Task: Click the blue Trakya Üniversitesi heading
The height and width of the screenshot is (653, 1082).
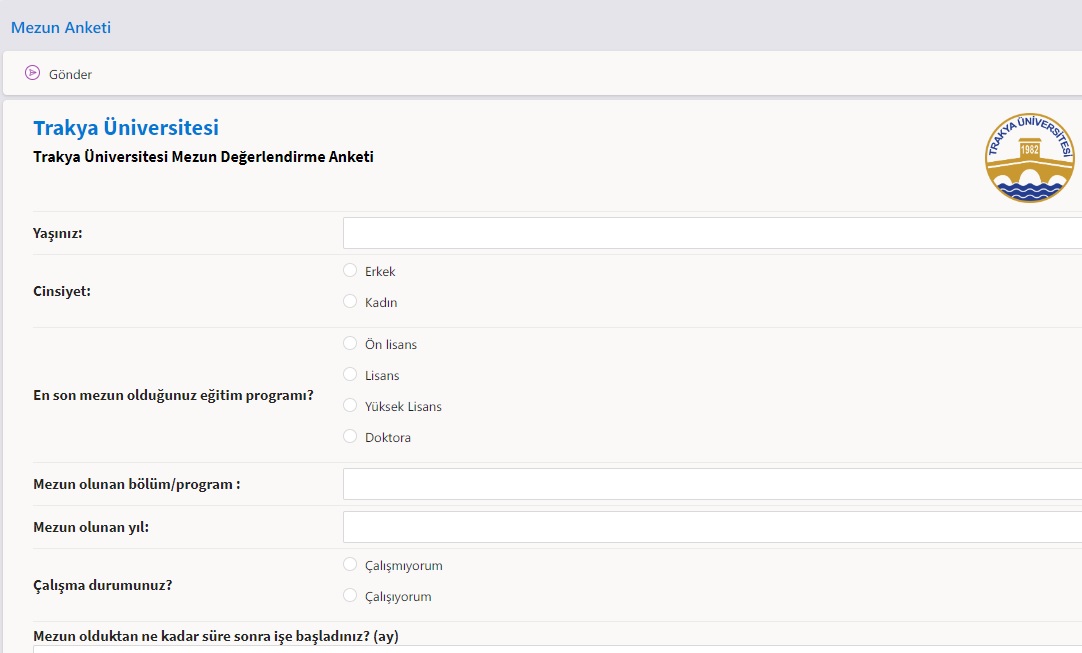Action: point(126,128)
